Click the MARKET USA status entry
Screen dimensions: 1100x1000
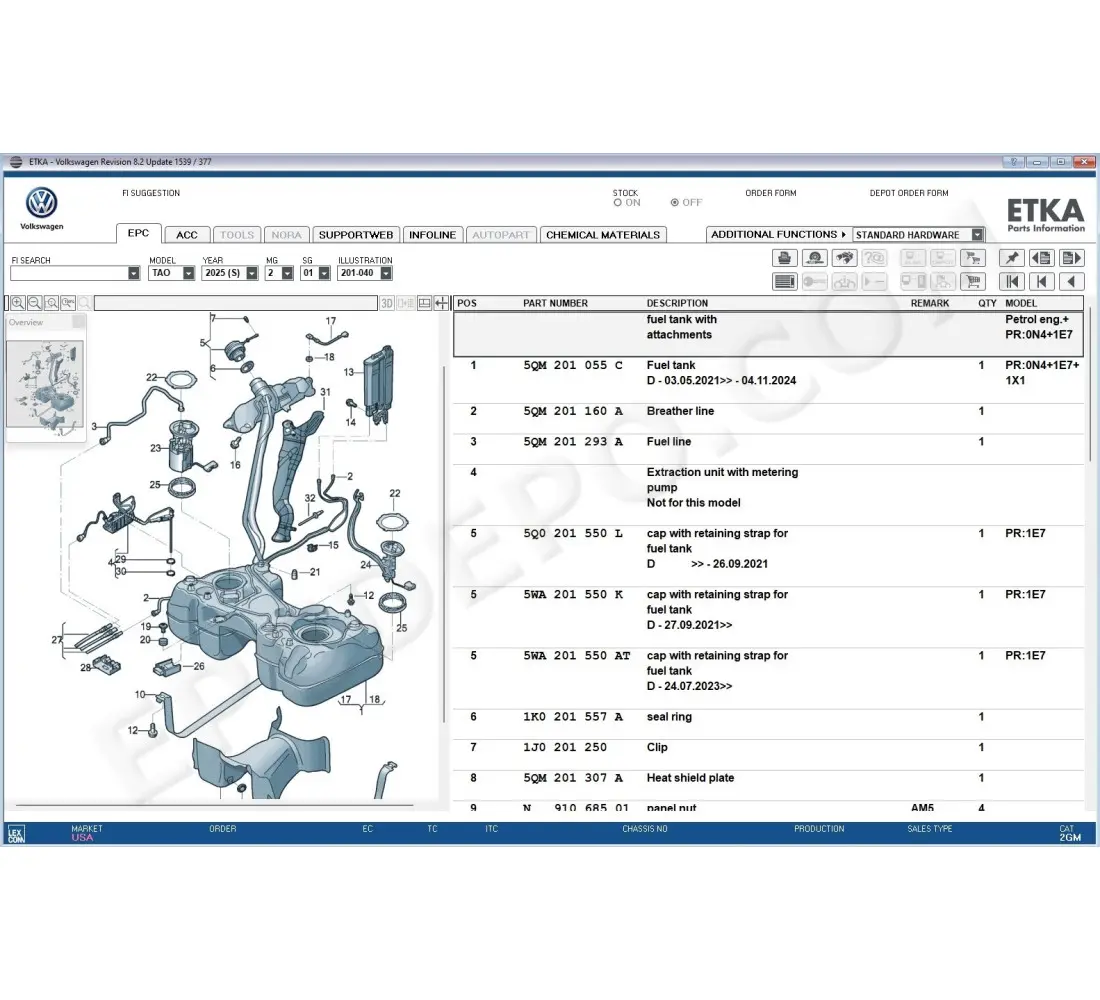86,833
